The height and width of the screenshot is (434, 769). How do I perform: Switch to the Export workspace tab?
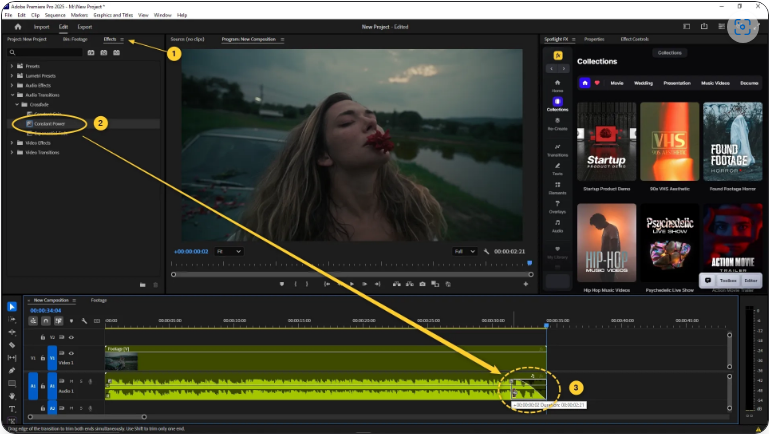(x=85, y=27)
